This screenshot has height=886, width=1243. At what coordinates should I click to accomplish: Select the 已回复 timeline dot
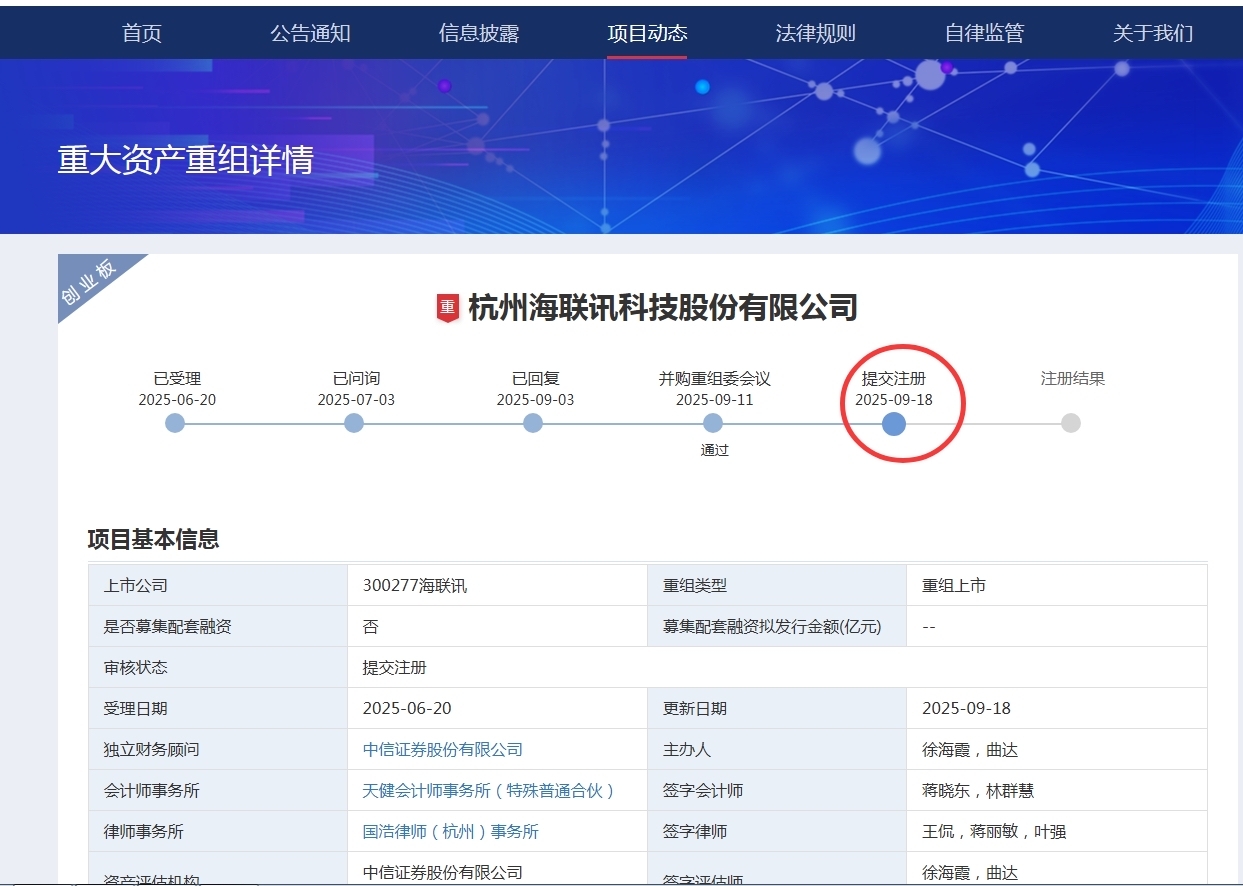point(533,423)
